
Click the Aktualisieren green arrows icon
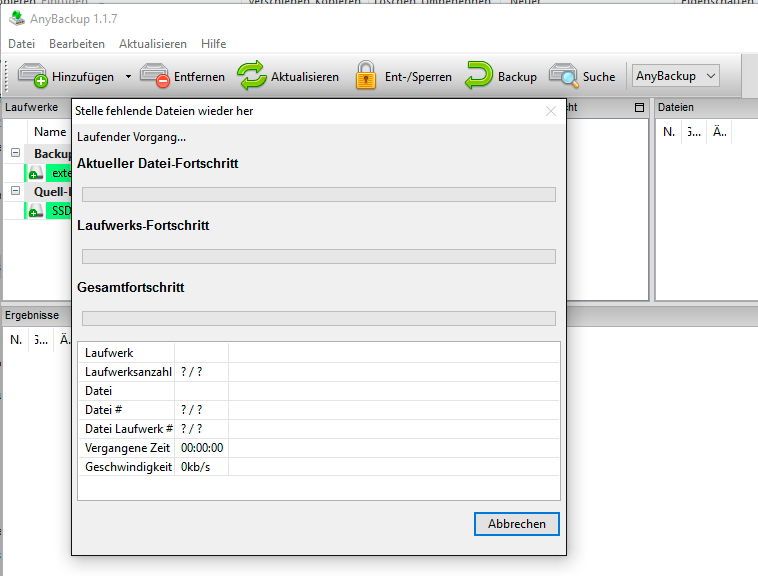(x=252, y=75)
